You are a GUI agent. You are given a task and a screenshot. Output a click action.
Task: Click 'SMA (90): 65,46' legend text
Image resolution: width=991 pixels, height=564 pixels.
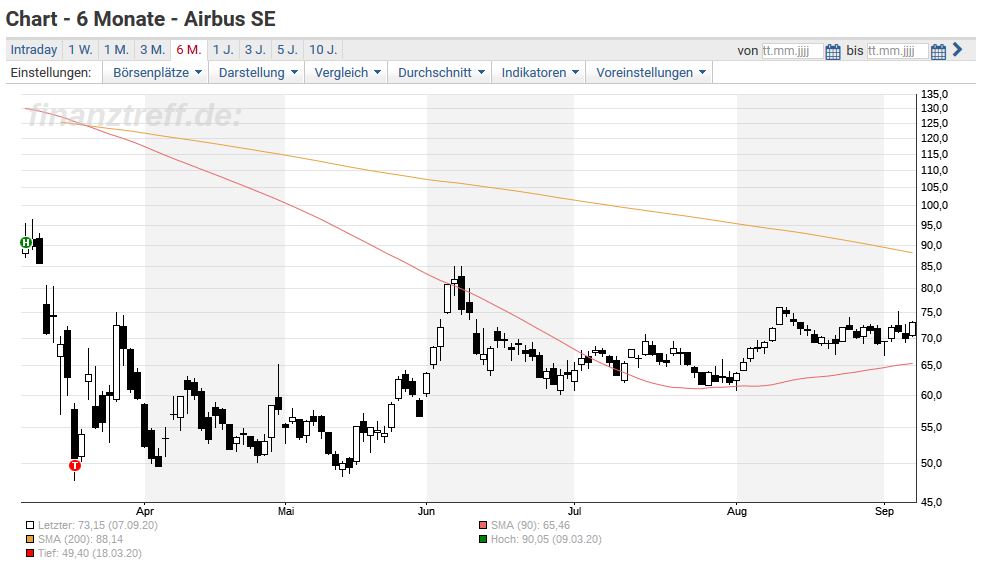coord(530,525)
